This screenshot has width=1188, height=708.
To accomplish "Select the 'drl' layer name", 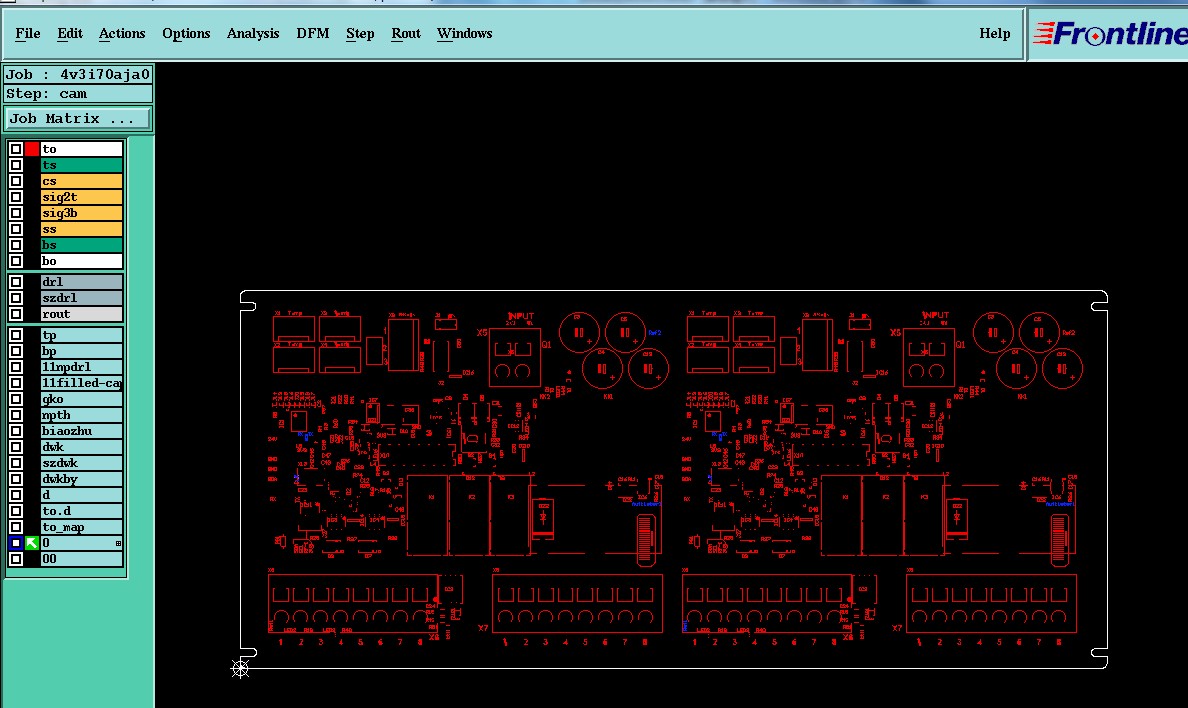I will pyautogui.click(x=82, y=281).
